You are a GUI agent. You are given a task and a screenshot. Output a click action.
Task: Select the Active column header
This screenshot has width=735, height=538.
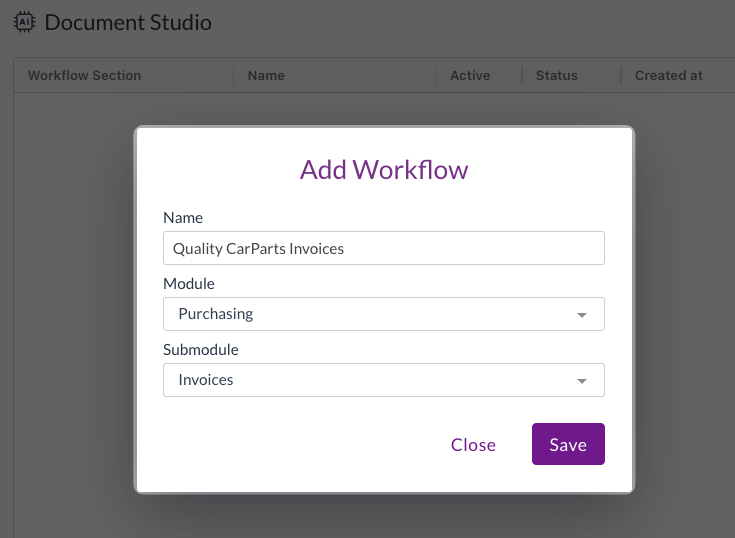tap(469, 75)
